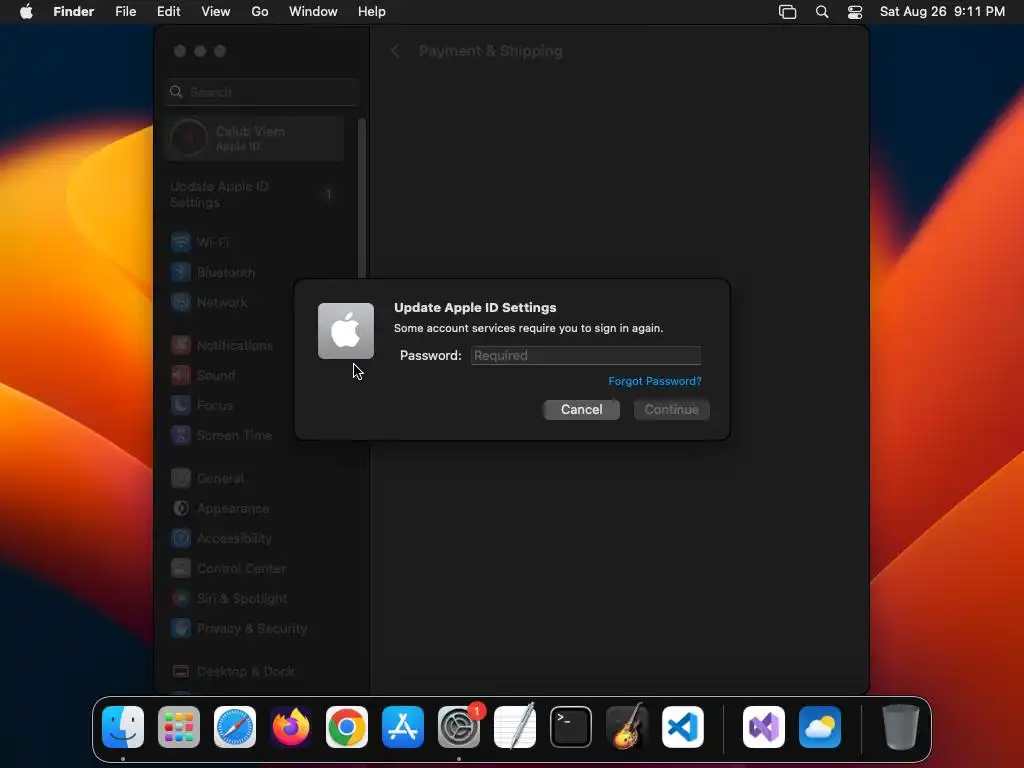Launch GarageBand from the Dock
Screen dimensions: 1024x768
point(627,727)
